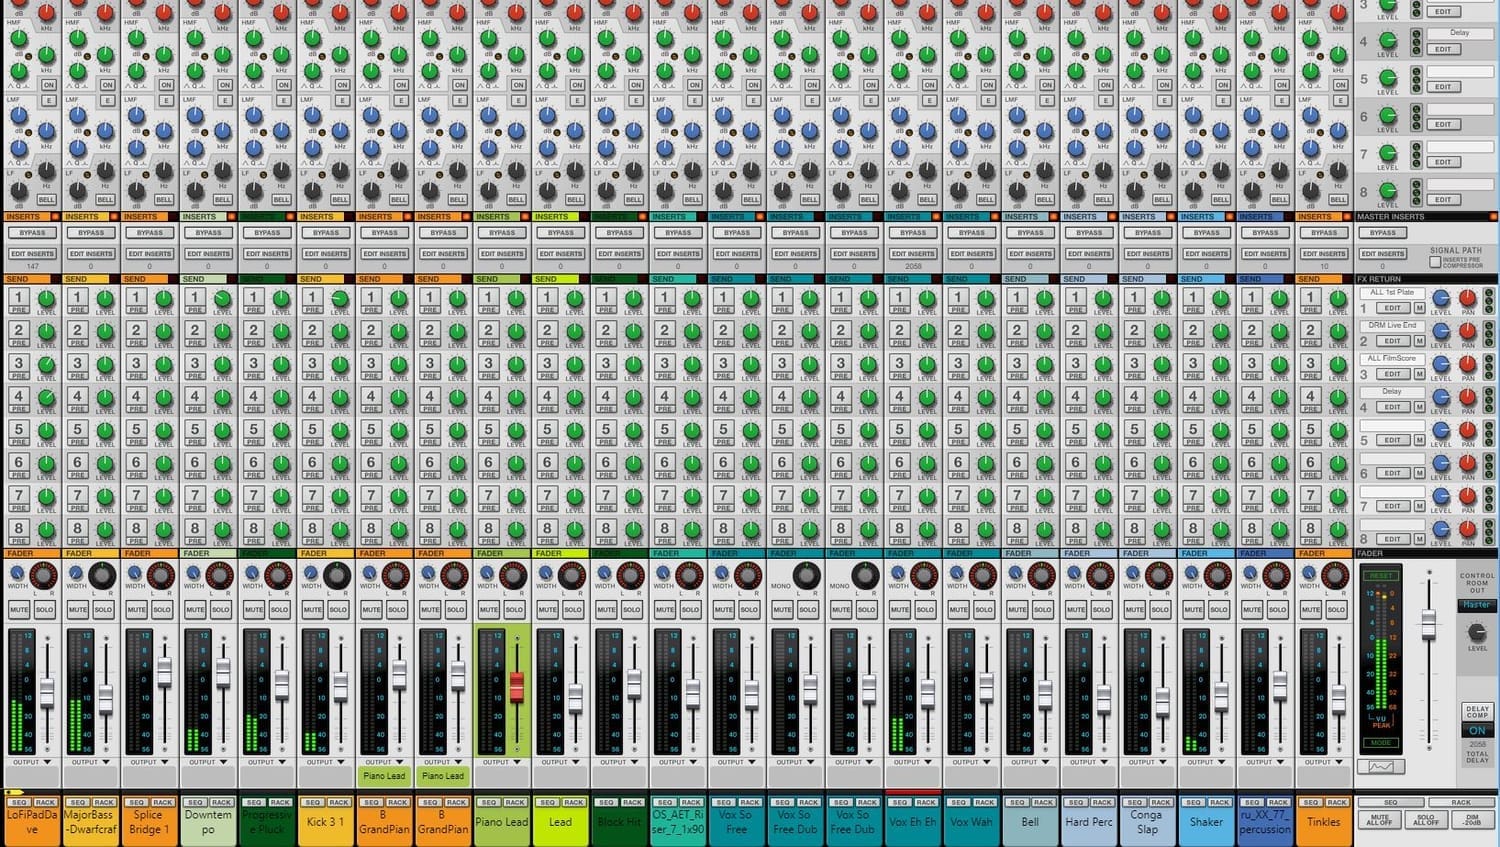This screenshot has height=847, width=1500.
Task: Open Output dropdown for Bell channel
Action: click(1030, 762)
